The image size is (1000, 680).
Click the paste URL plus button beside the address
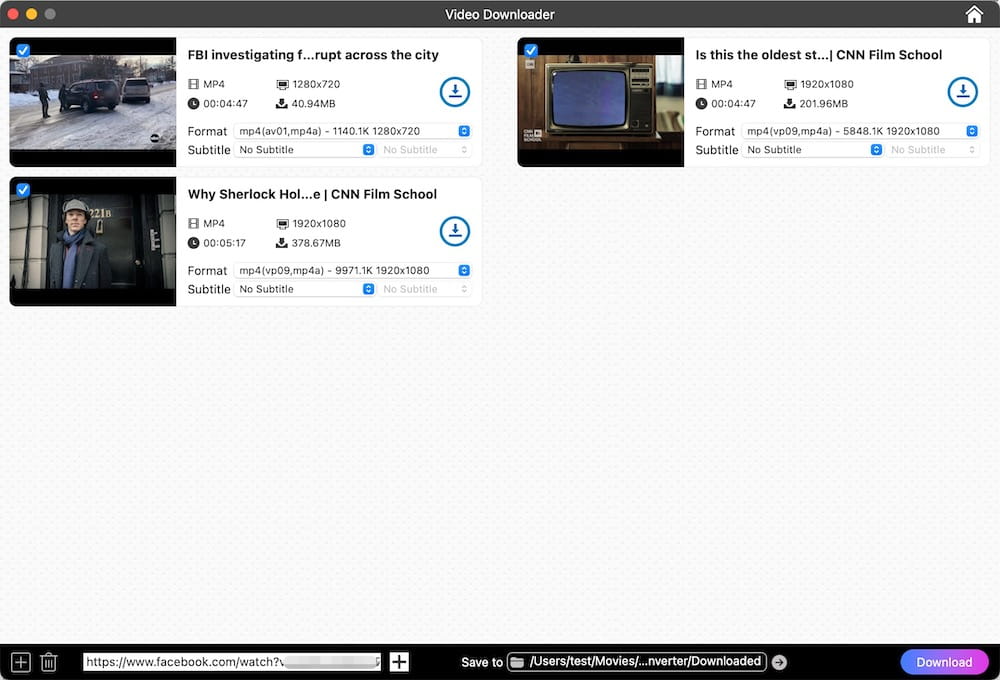pyautogui.click(x=399, y=661)
